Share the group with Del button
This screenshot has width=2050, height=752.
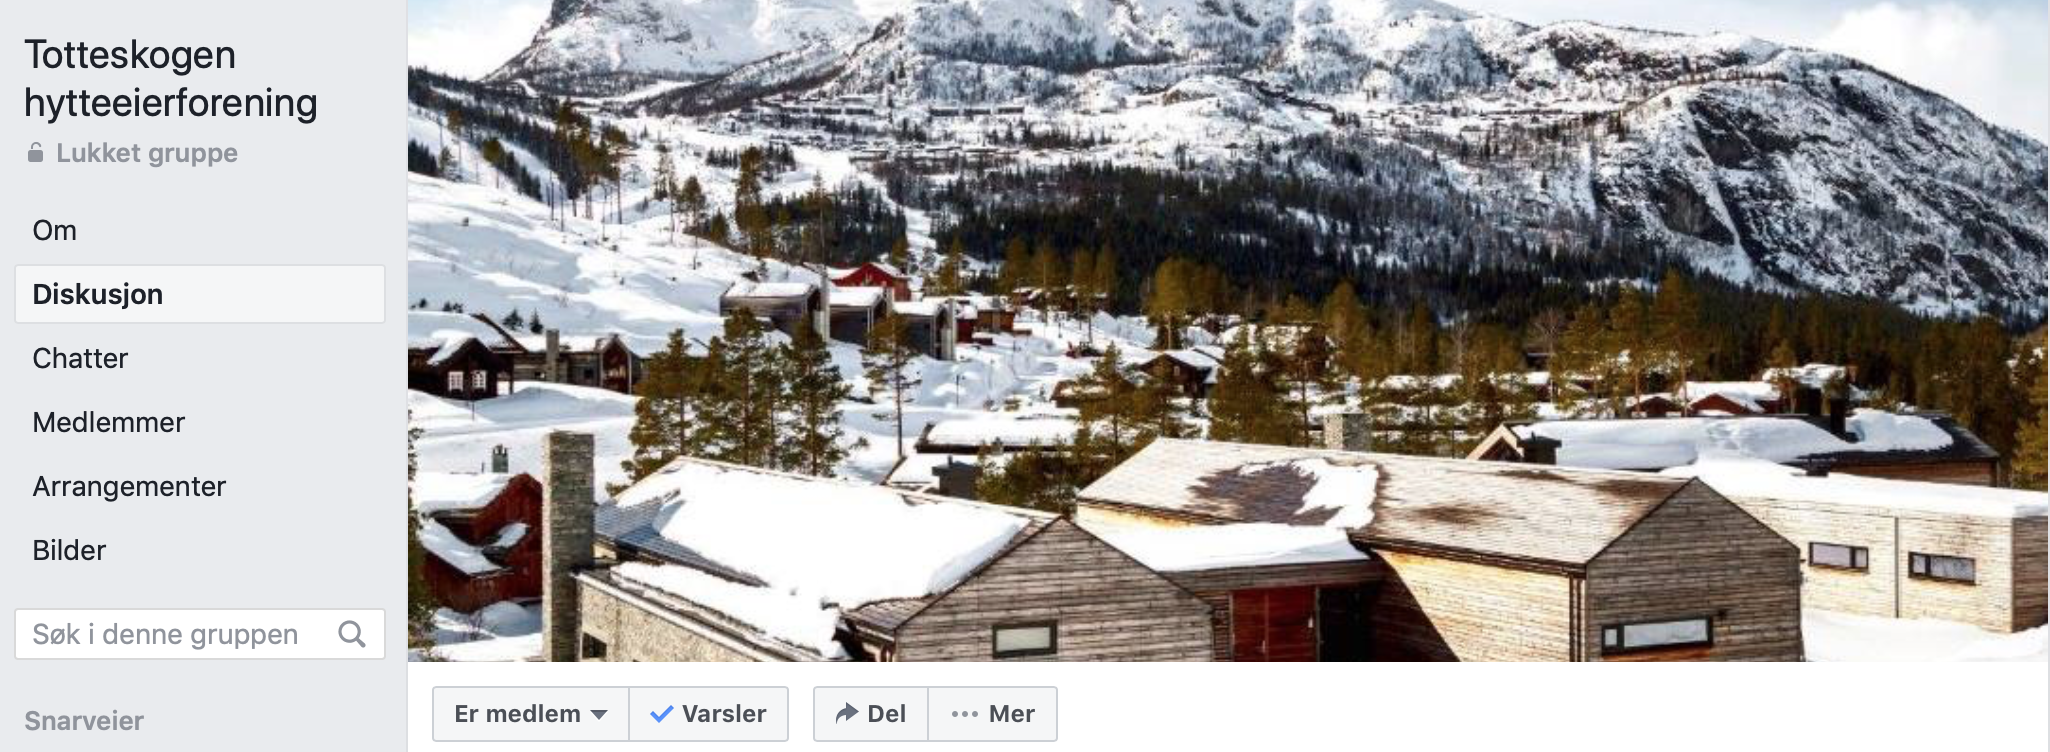pyautogui.click(x=871, y=714)
